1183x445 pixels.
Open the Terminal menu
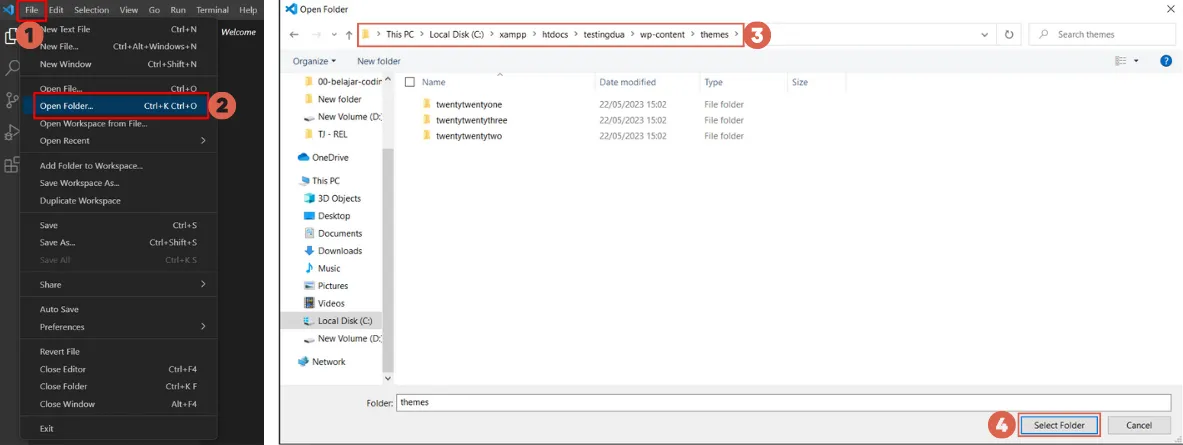212,10
